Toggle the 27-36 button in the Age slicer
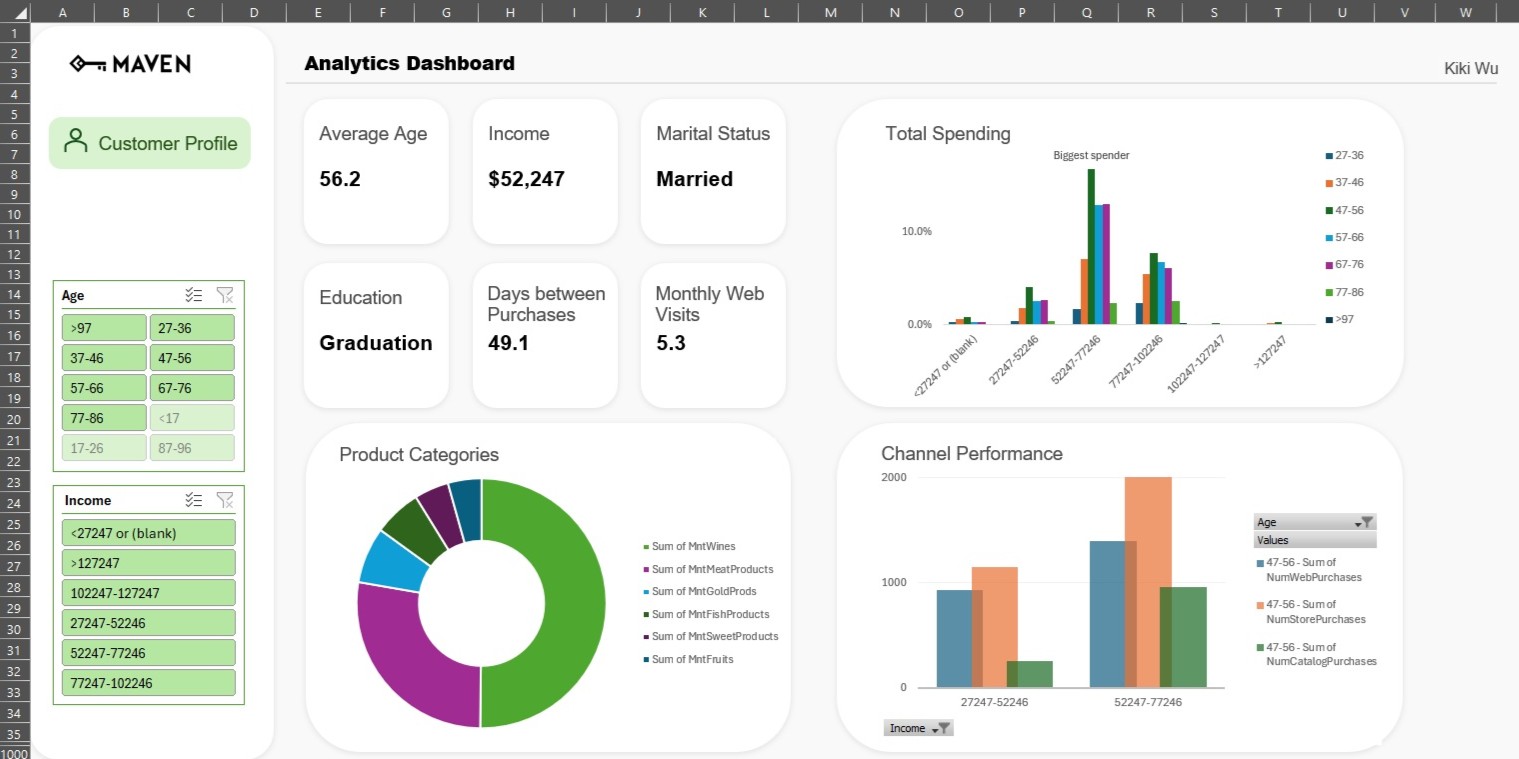This screenshot has height=759, width=1519. point(192,327)
